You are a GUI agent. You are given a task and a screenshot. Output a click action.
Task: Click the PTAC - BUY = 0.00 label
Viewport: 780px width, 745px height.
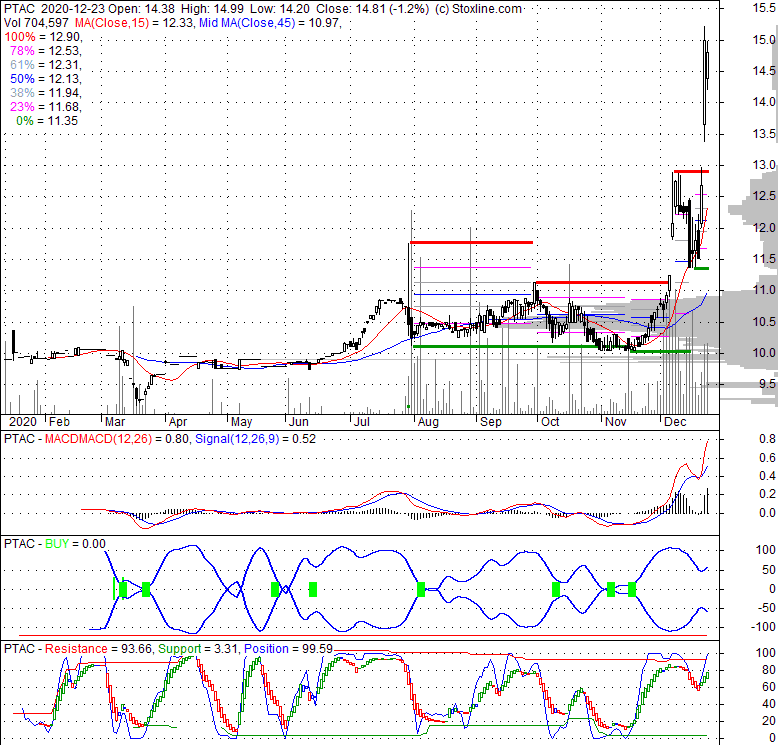(x=55, y=544)
